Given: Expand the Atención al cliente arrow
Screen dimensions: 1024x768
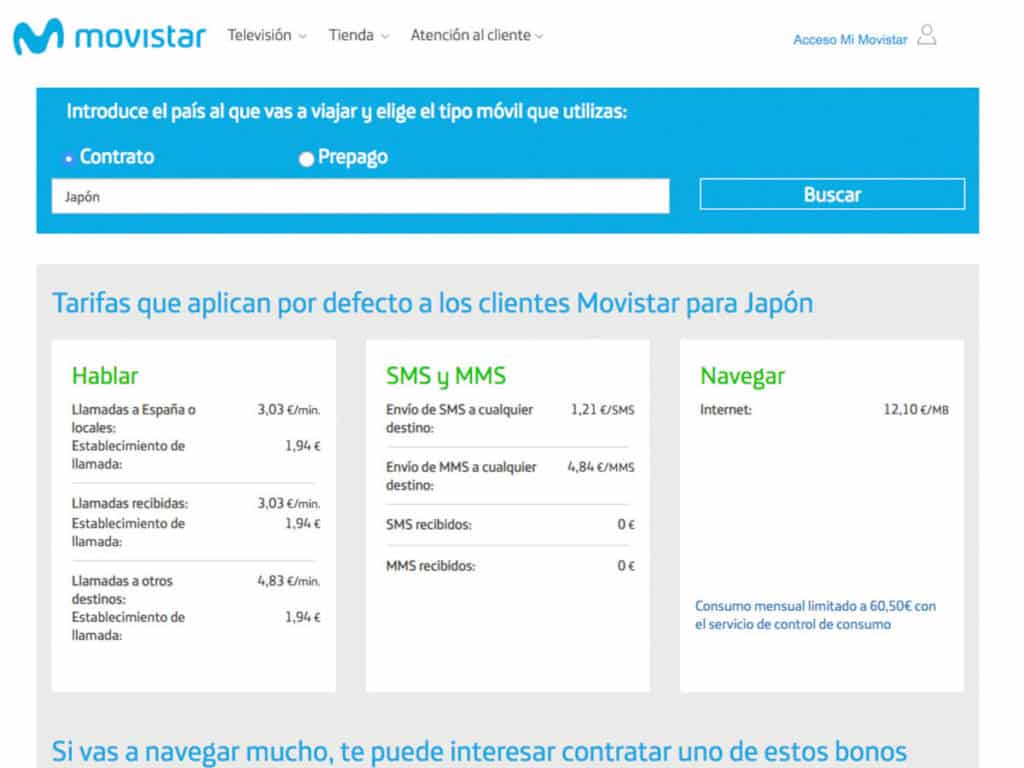Looking at the screenshot, I should click(x=539, y=37).
